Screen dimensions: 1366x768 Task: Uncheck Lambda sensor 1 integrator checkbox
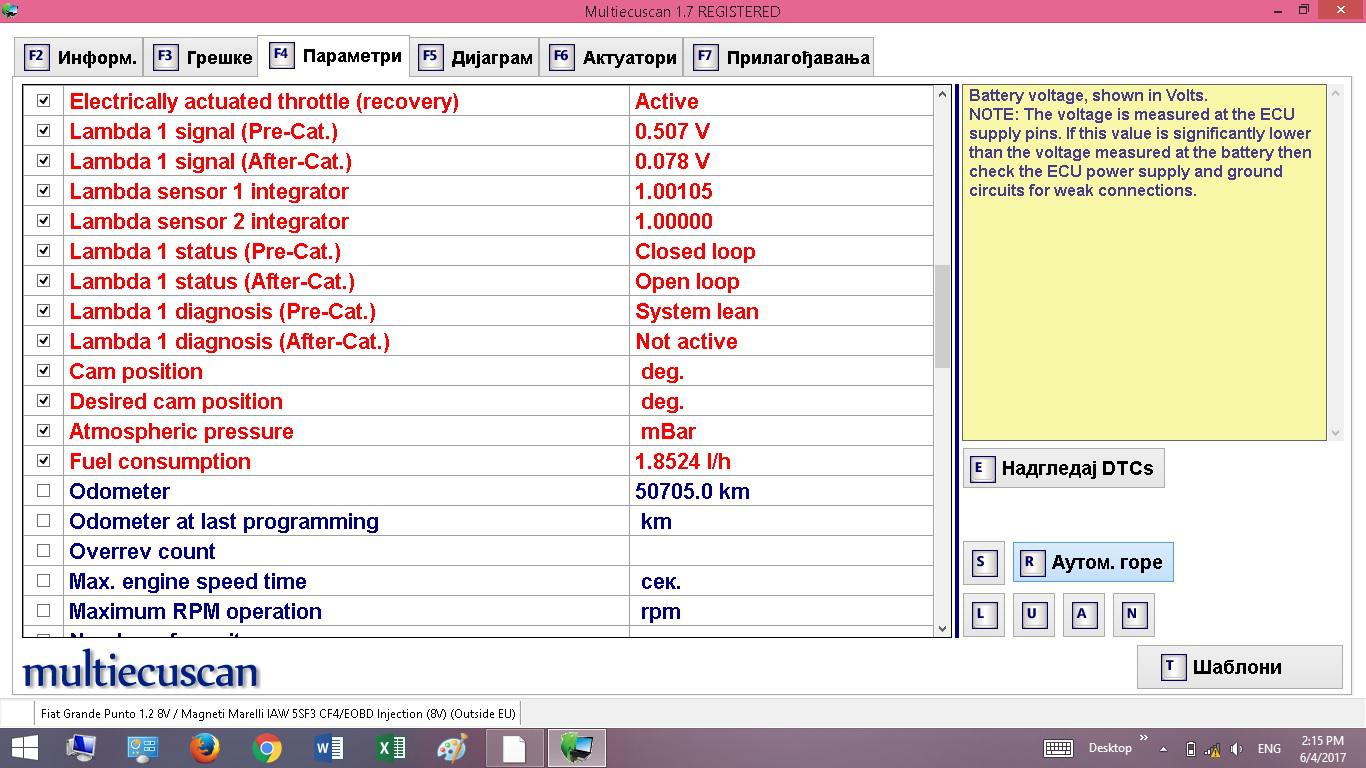click(x=43, y=191)
